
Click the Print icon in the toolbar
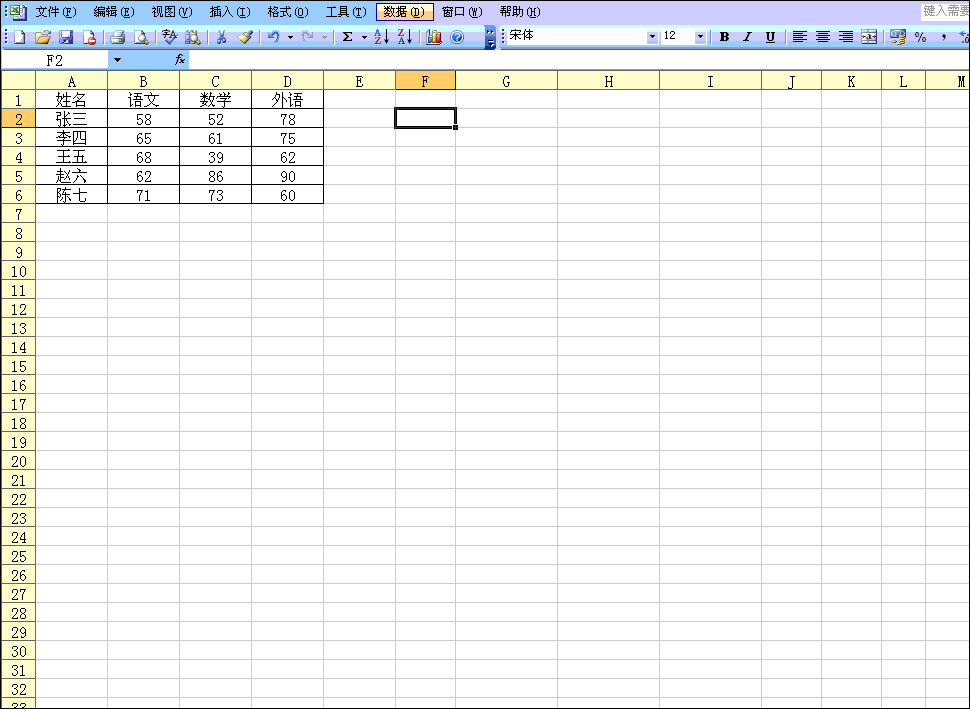[117, 37]
